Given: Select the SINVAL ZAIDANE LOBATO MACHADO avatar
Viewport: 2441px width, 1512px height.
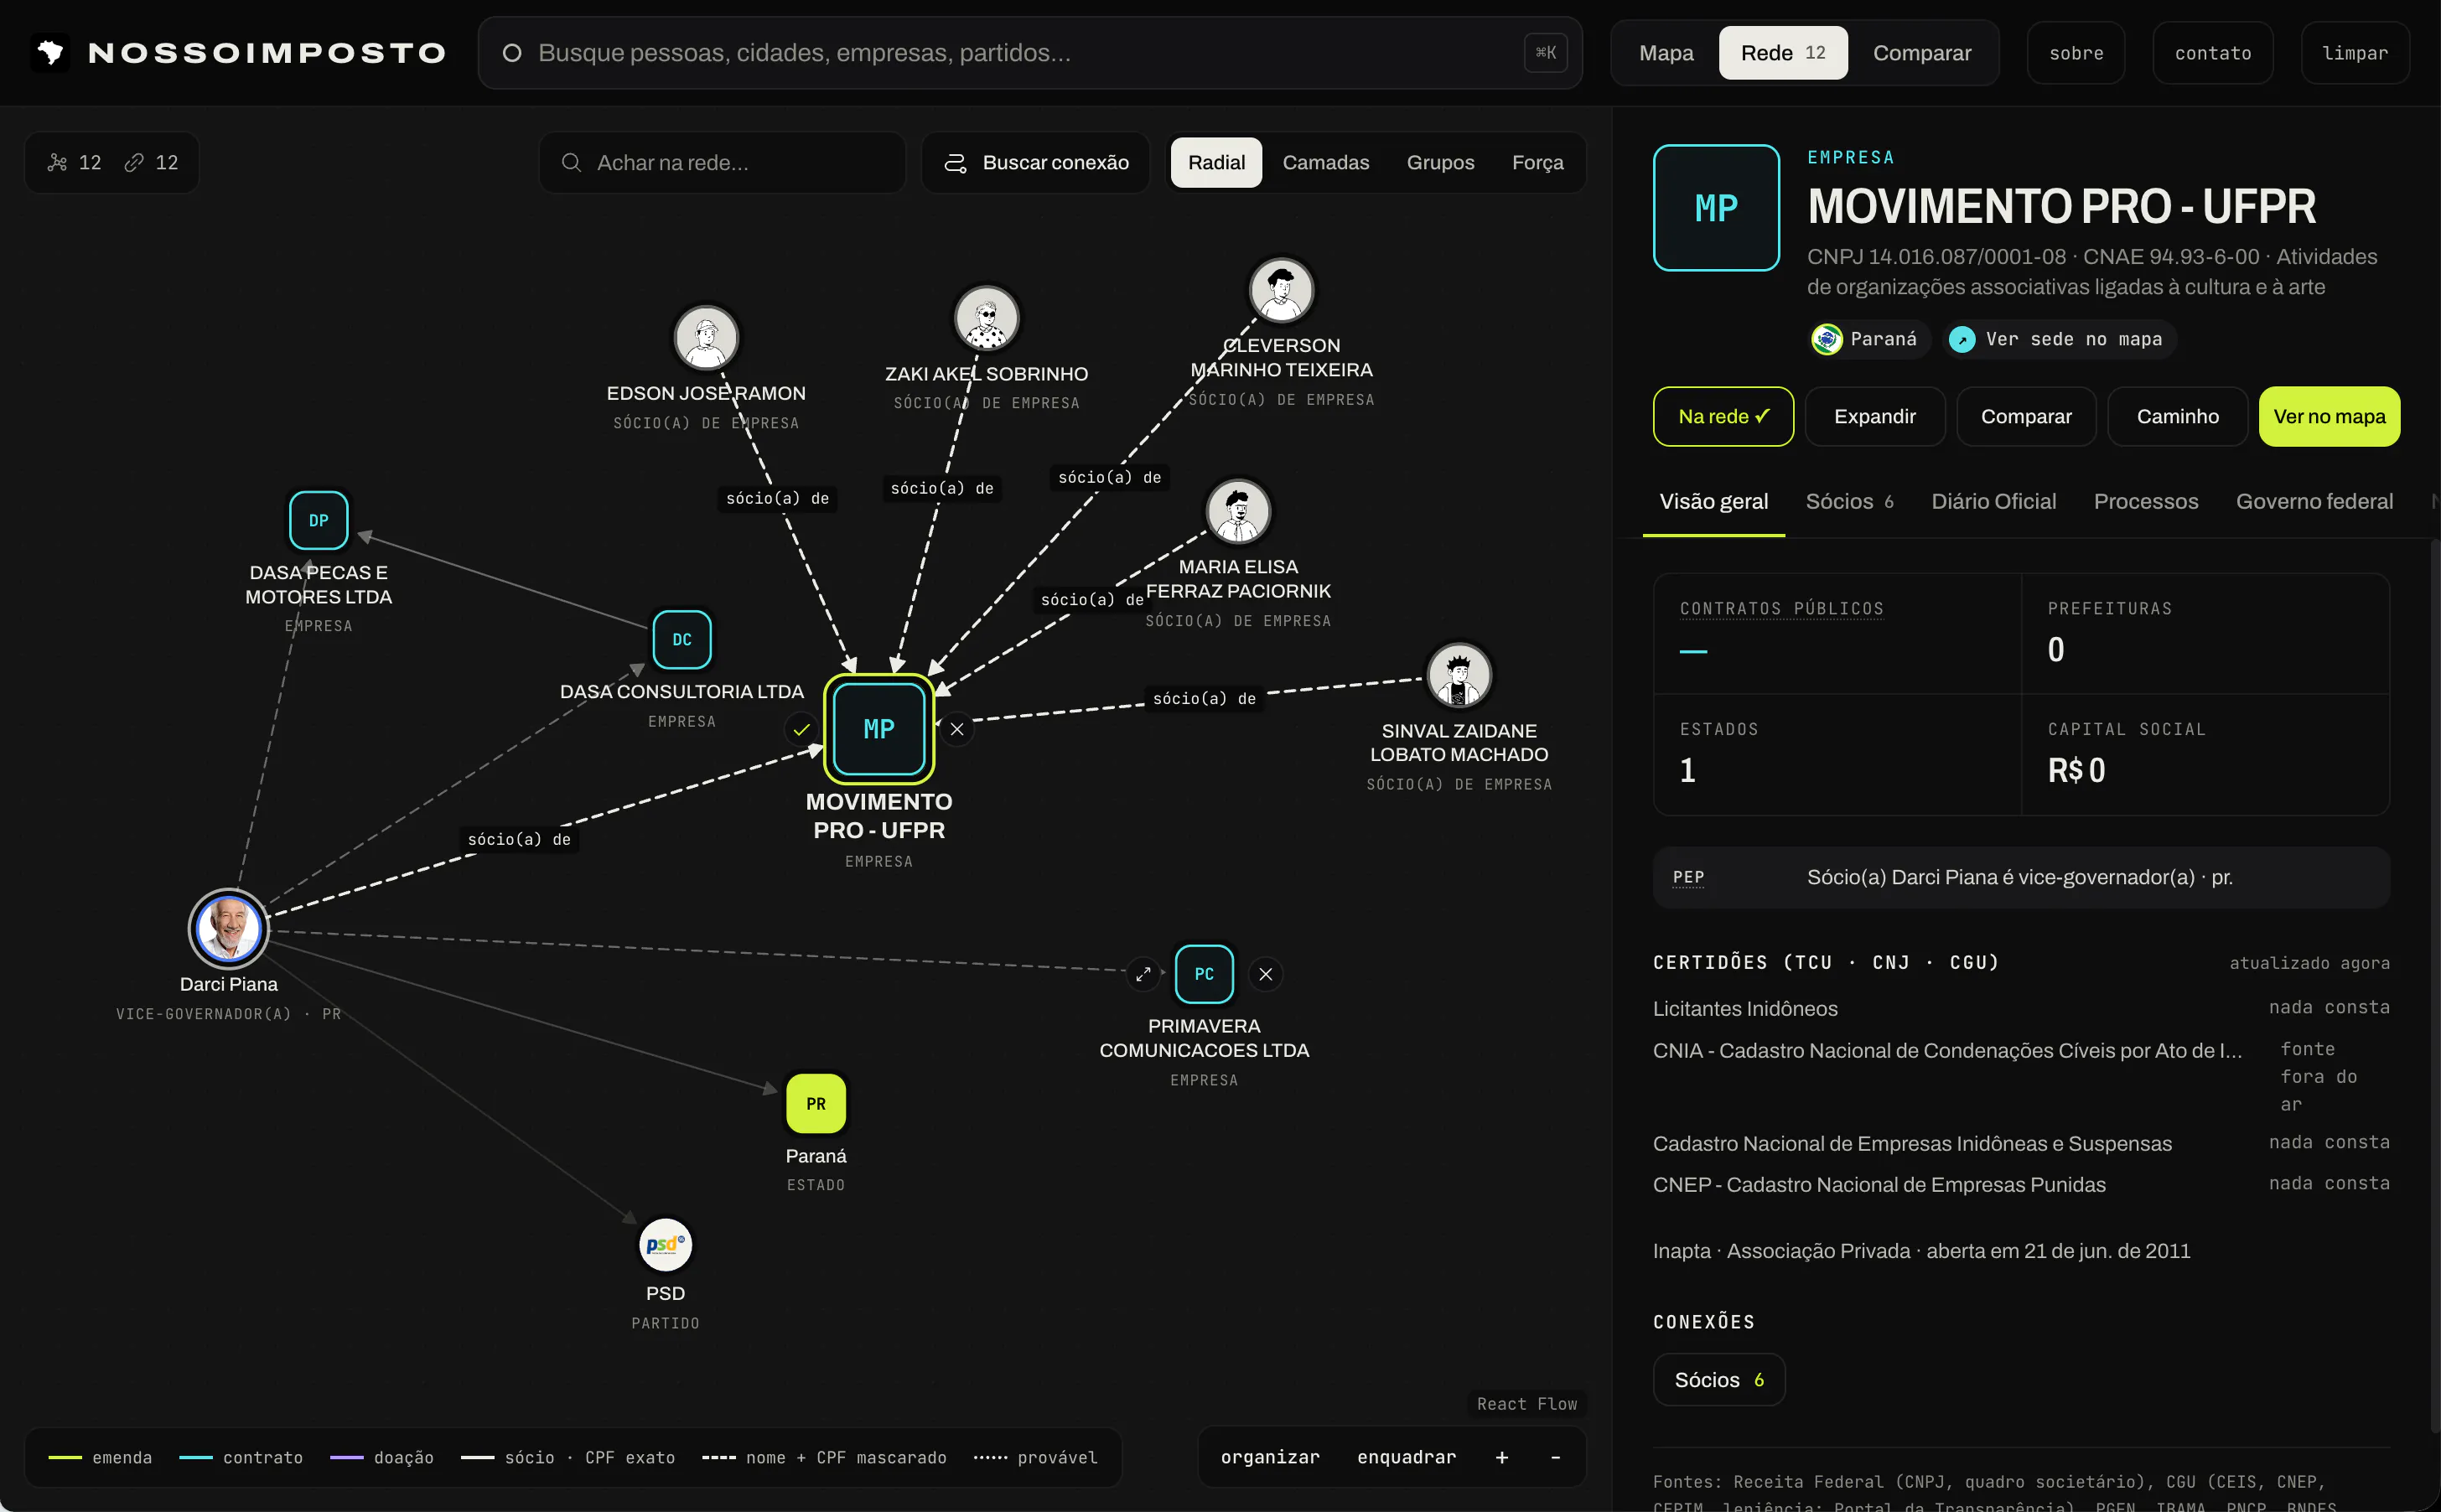Looking at the screenshot, I should 1459,675.
